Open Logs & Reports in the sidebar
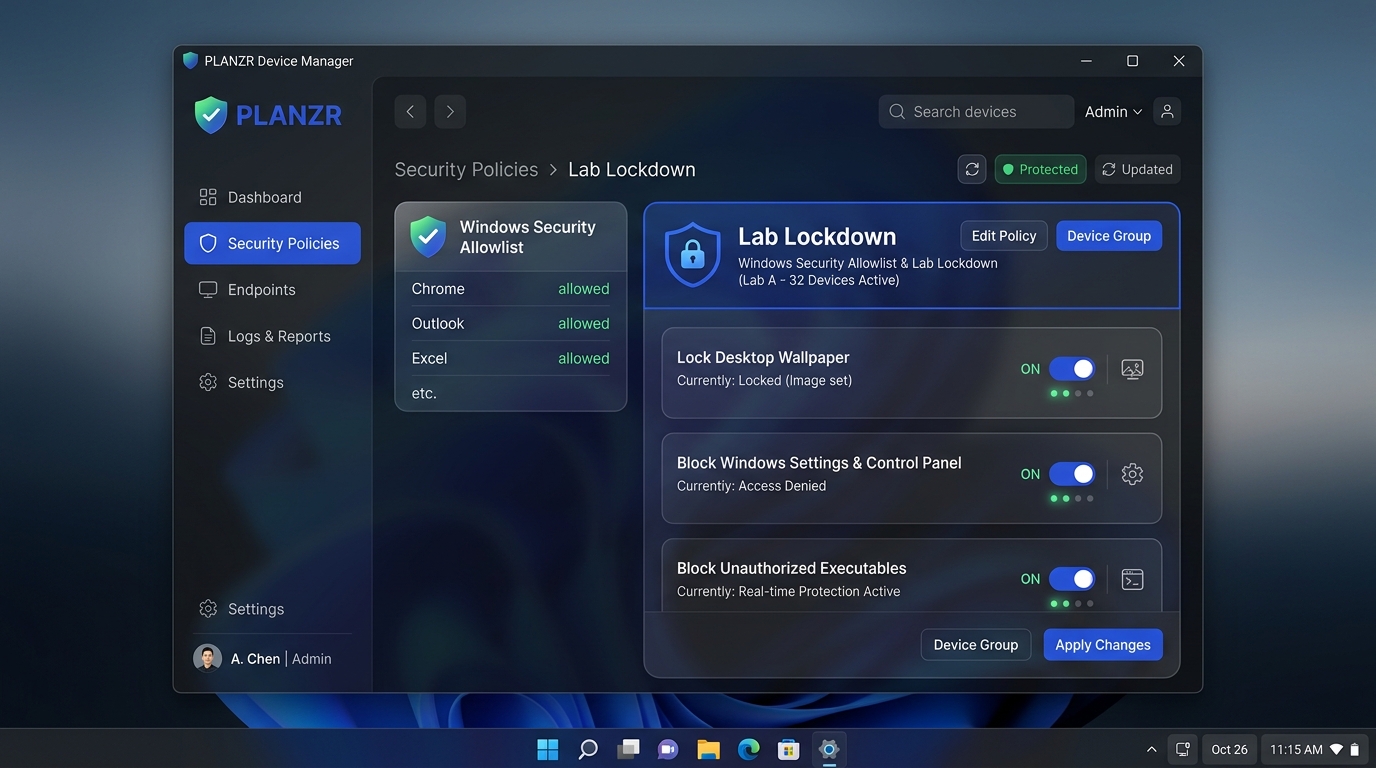The image size is (1376, 768). (x=272, y=336)
